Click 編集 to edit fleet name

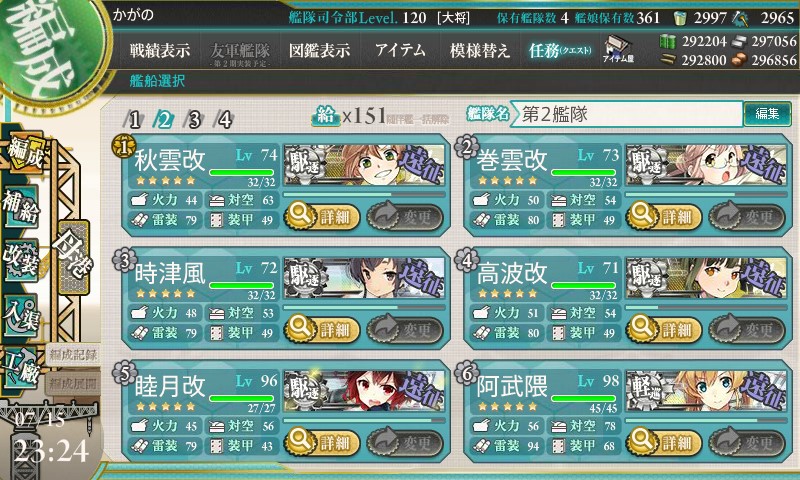[767, 113]
